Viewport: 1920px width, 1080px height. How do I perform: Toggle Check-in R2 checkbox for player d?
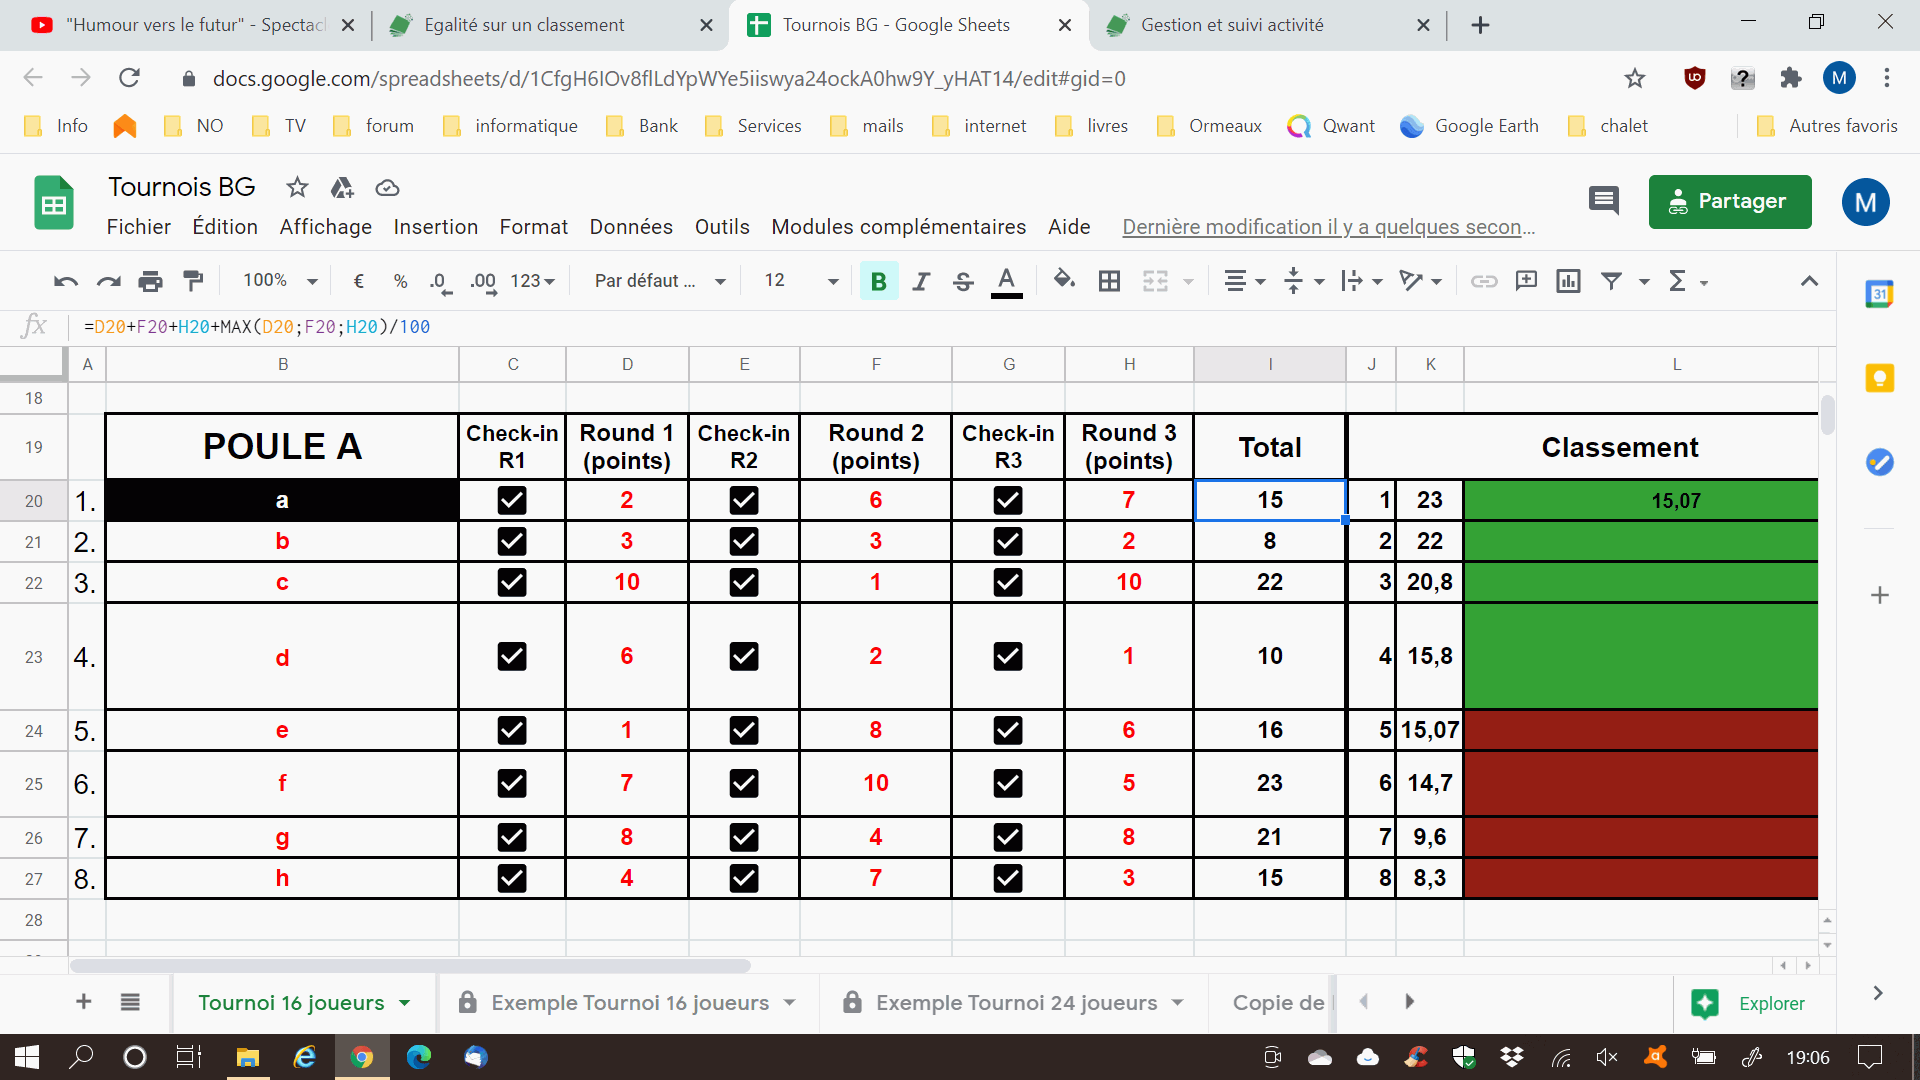click(x=744, y=656)
